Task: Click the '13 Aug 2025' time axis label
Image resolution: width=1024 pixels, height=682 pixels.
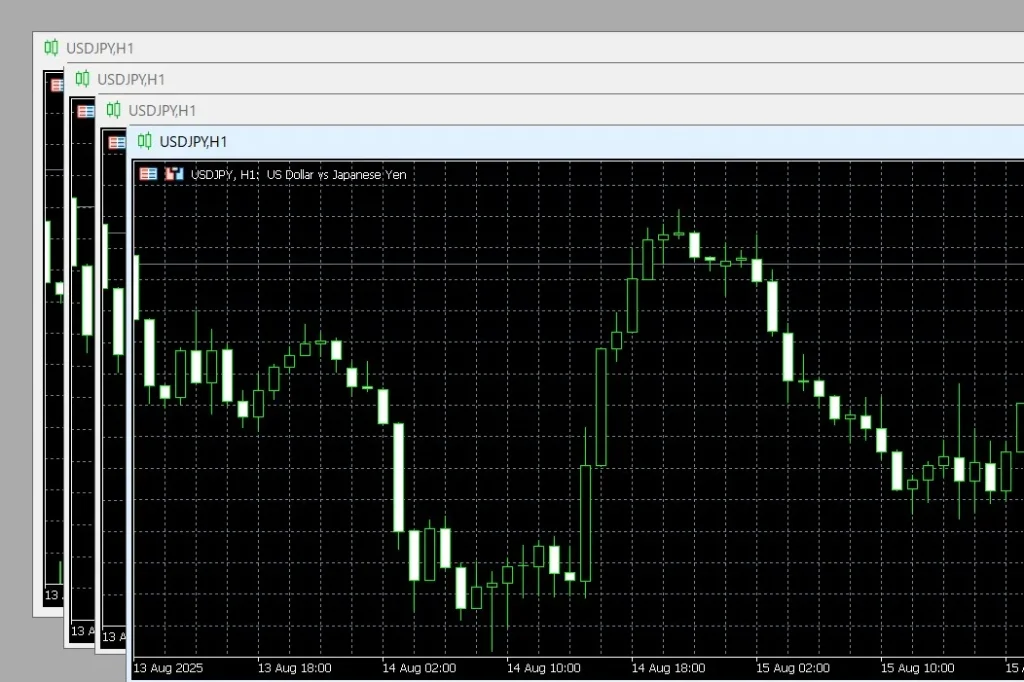Action: coord(168,668)
